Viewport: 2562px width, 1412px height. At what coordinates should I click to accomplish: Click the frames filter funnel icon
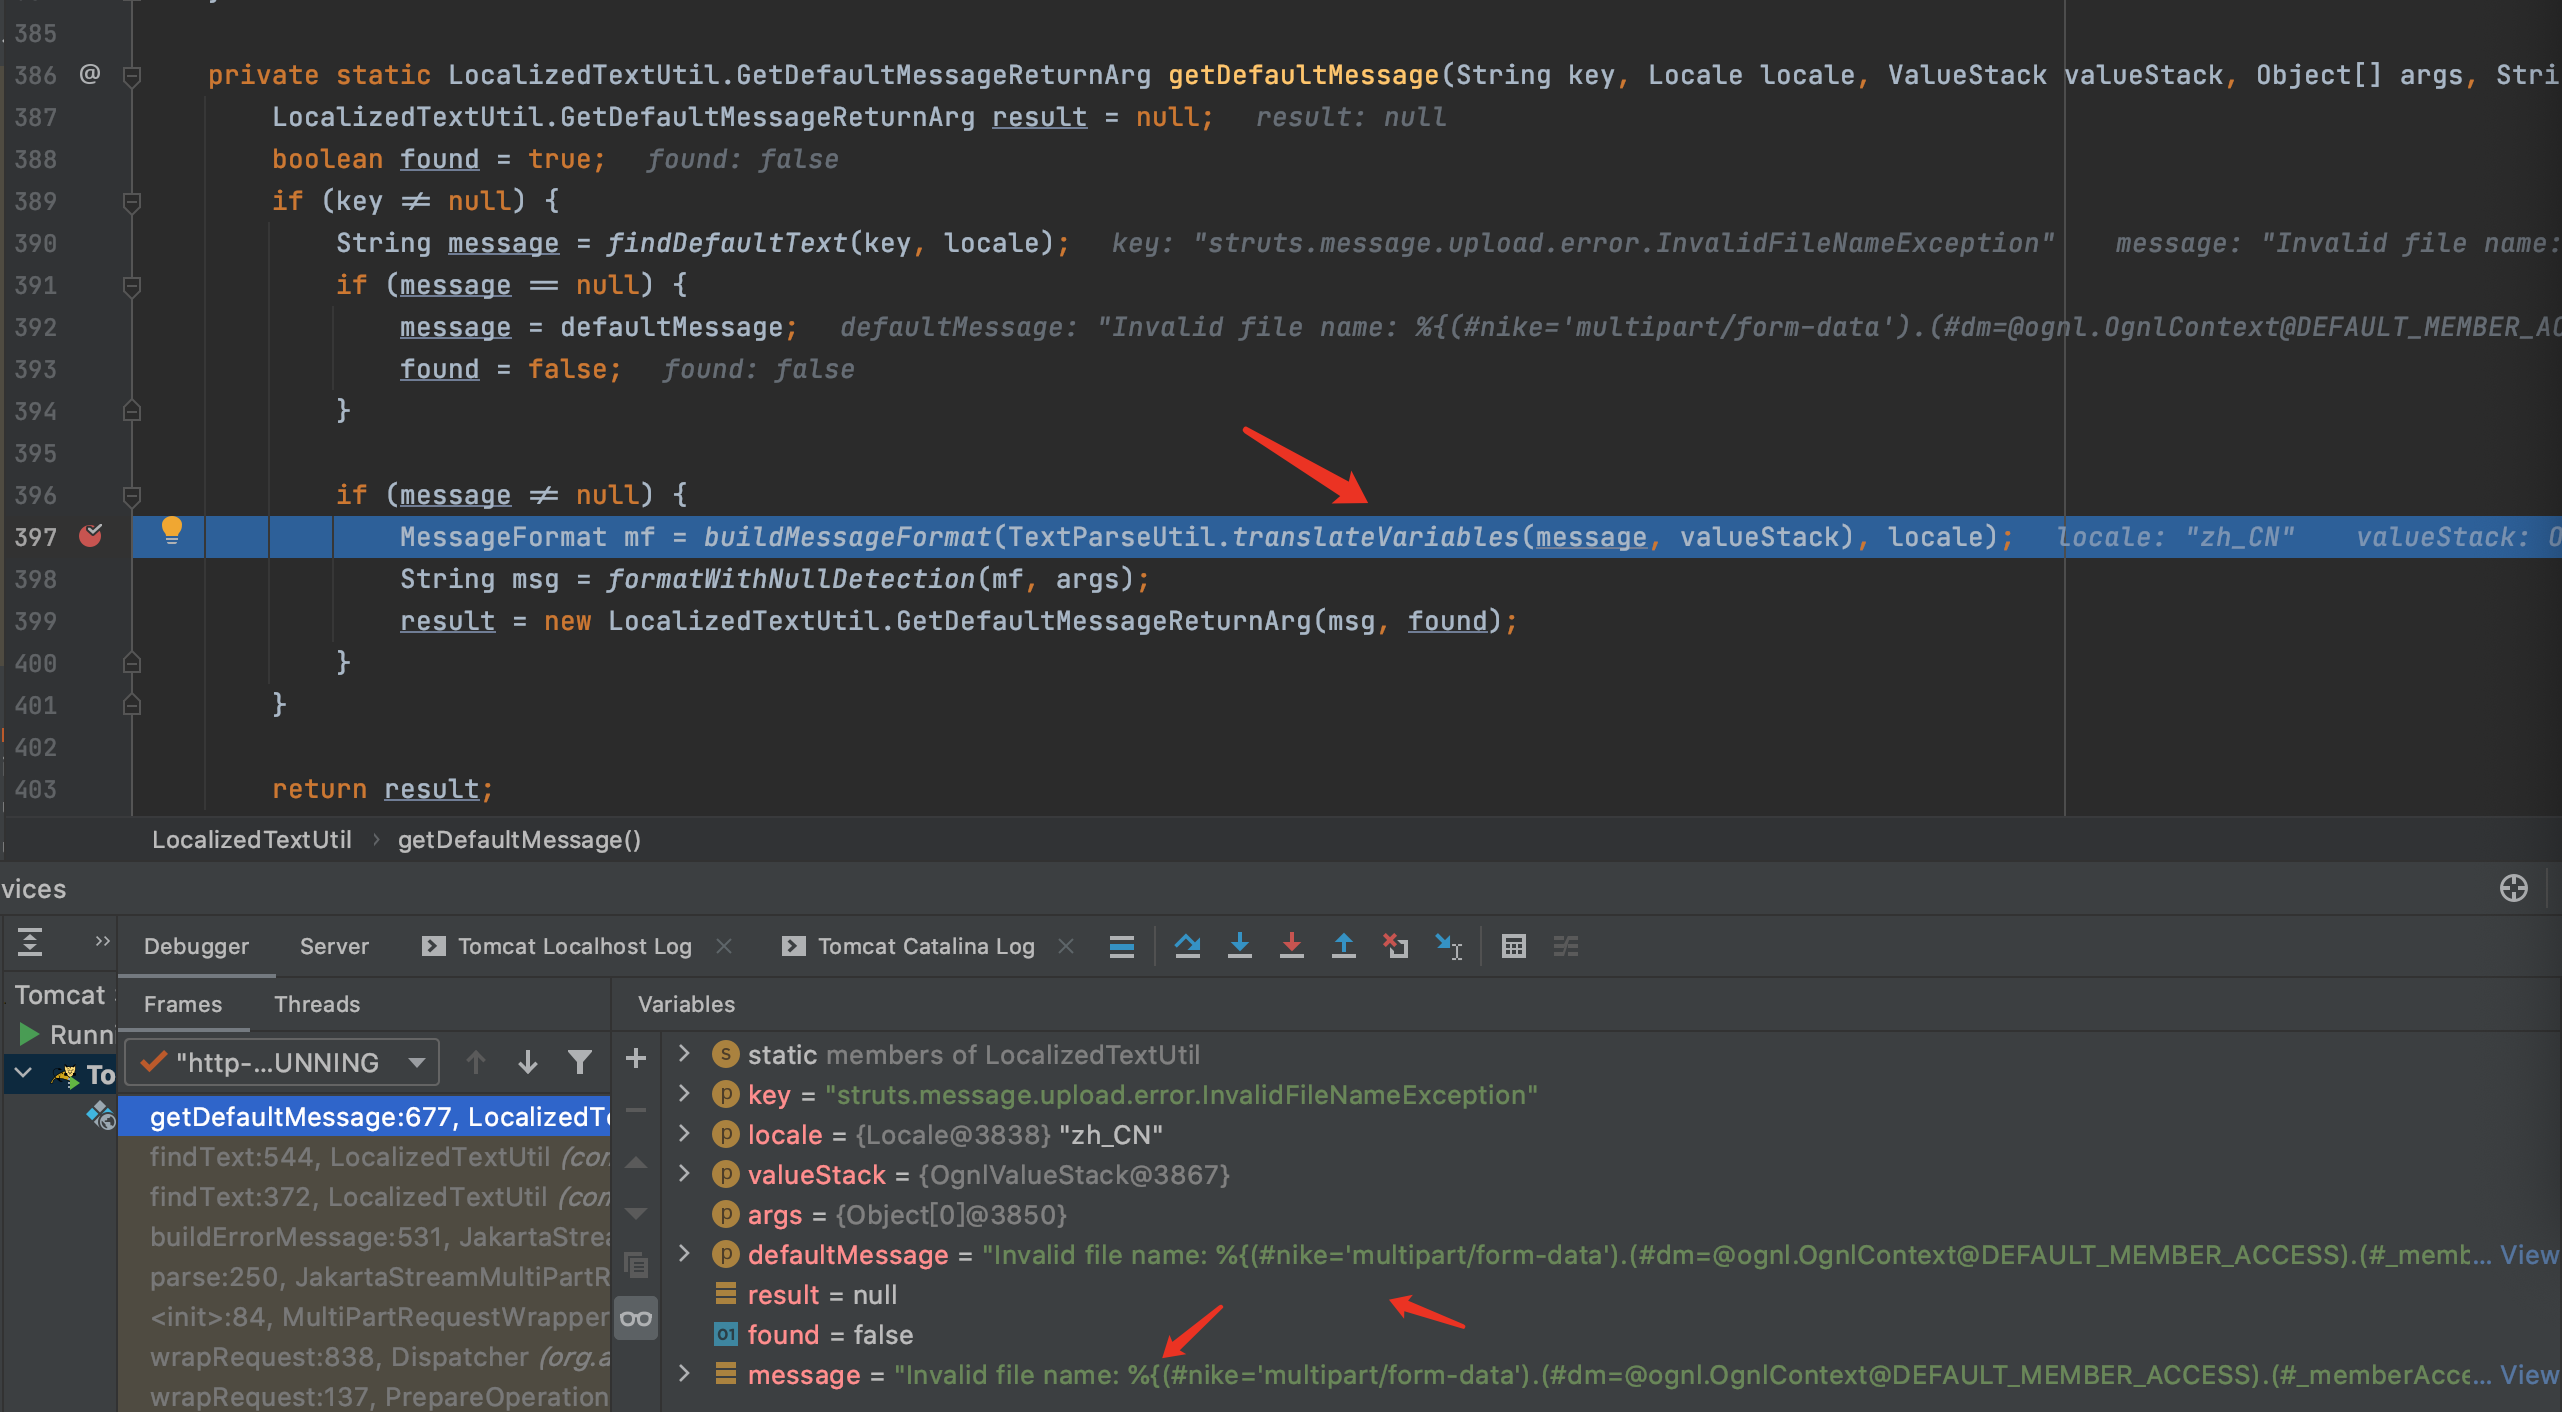click(580, 1062)
